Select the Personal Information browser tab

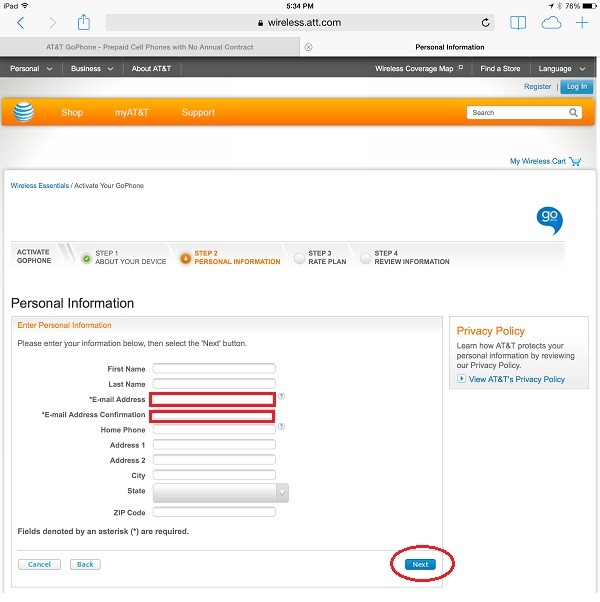pyautogui.click(x=450, y=47)
